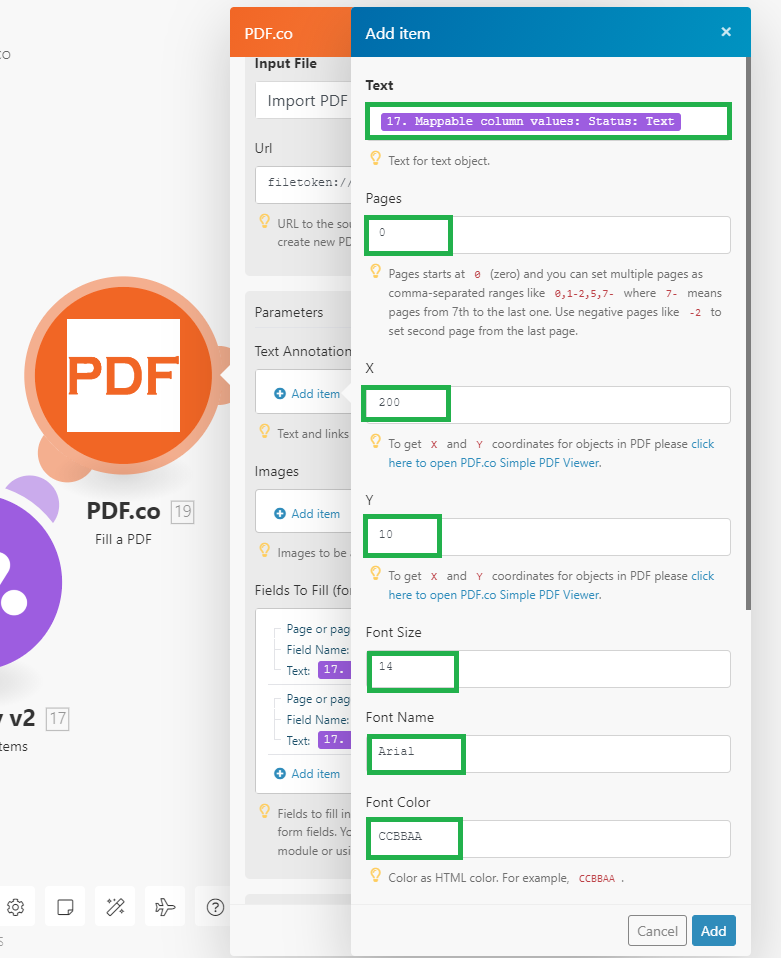Click the lightbulb hint icon under Pages
The image size is (781, 958).
tap(376, 272)
